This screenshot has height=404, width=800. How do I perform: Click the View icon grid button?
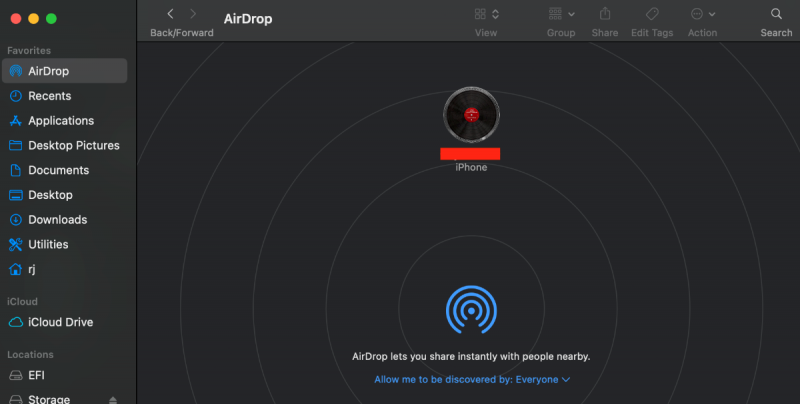coord(480,14)
